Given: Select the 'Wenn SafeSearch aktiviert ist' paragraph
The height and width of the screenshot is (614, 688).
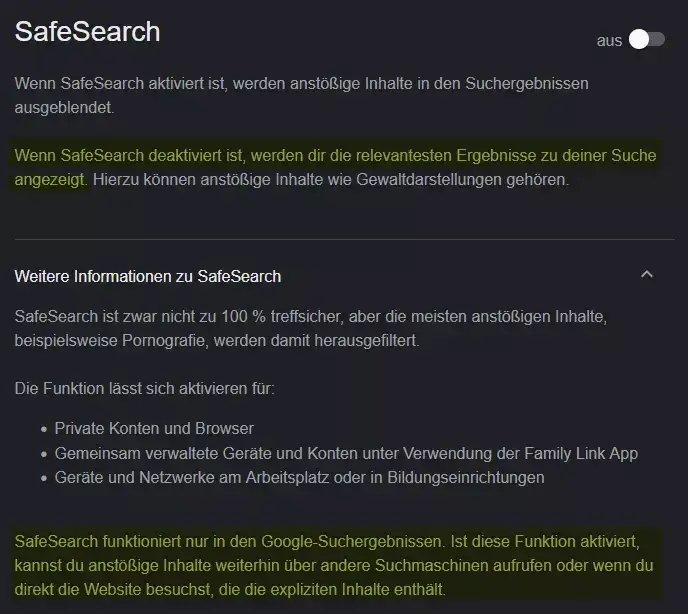Looking at the screenshot, I should coord(301,95).
